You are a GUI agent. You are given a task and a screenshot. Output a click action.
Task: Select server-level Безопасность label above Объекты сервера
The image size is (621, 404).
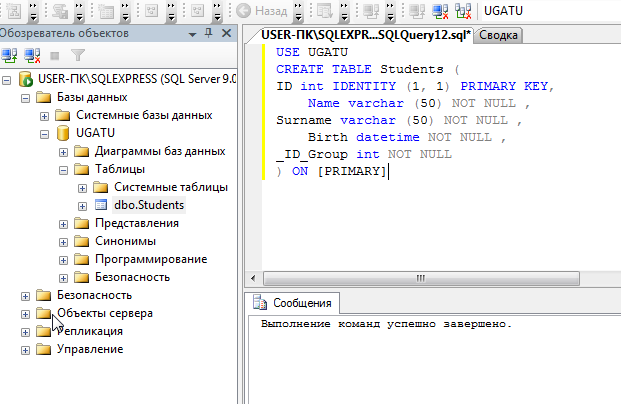click(94, 295)
